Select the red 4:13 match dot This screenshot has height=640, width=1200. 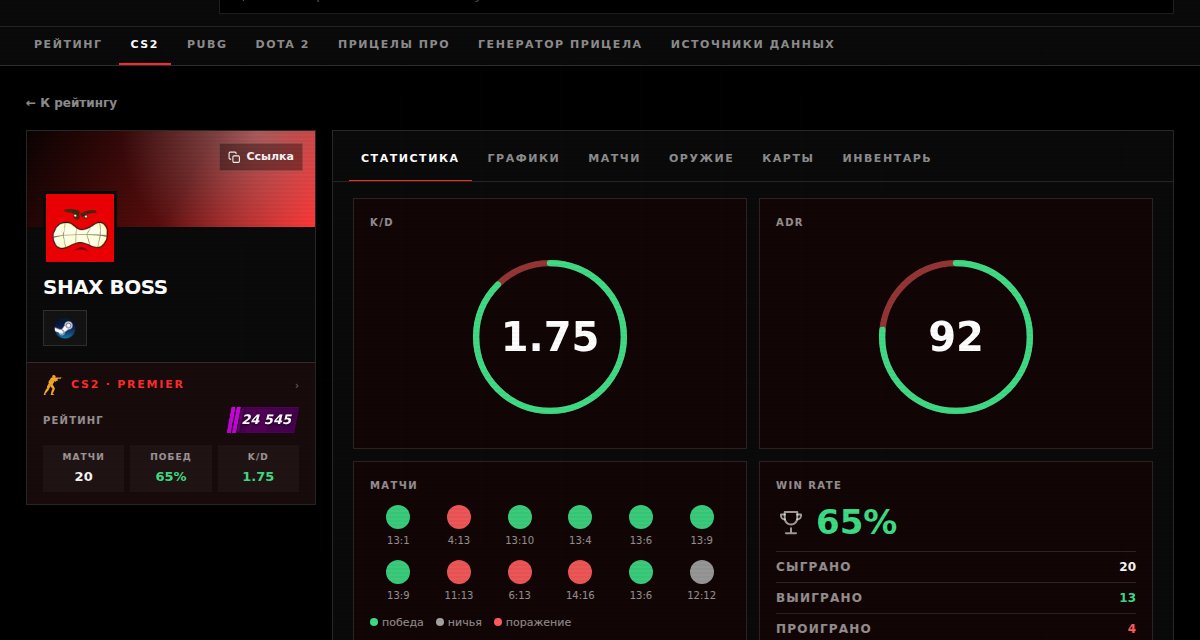459,517
